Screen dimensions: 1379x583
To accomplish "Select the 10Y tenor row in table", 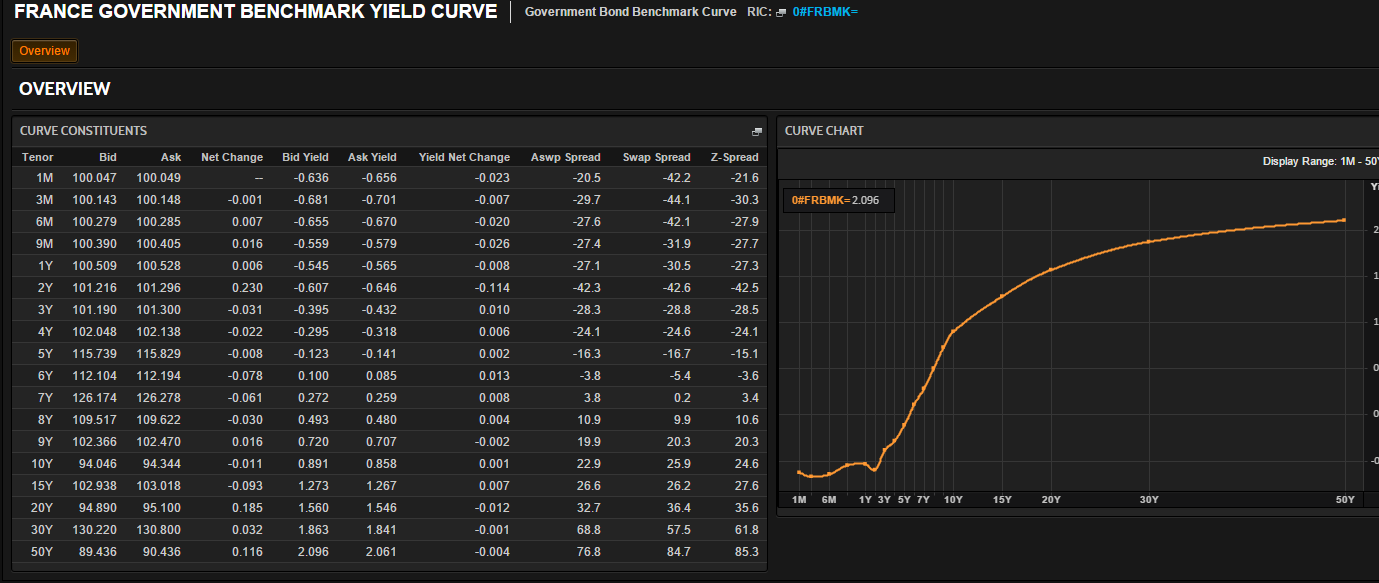I will point(390,464).
